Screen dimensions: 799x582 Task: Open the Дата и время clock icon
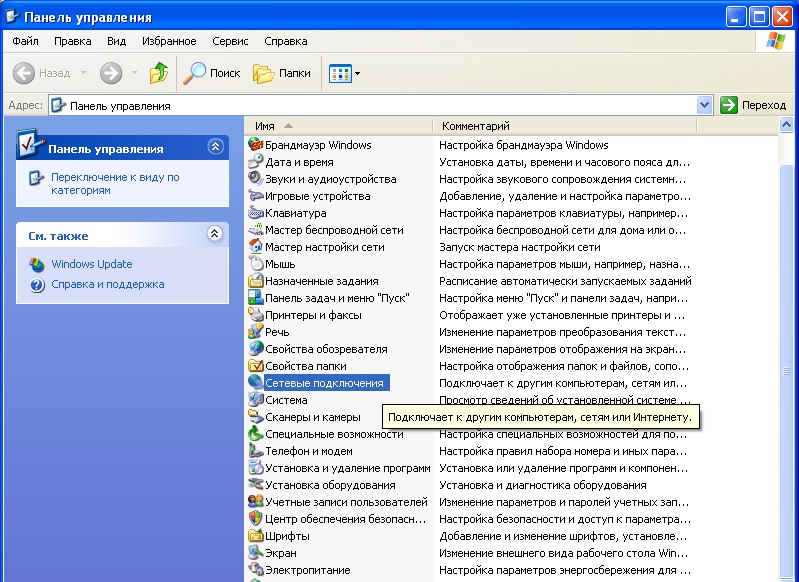(255, 162)
